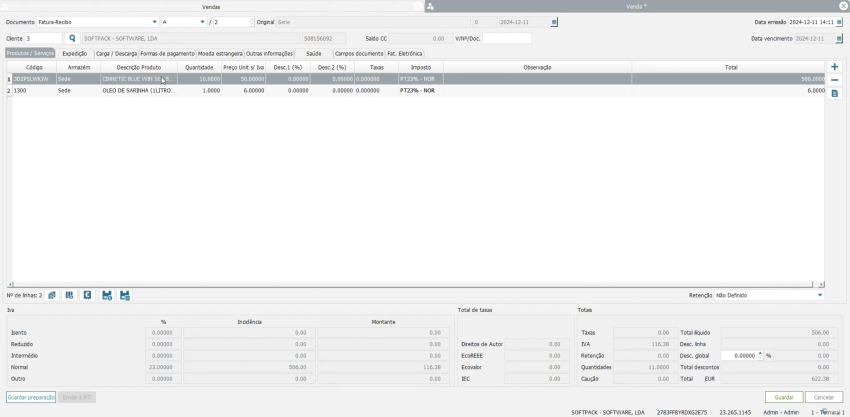Click the Cancelar button
This screenshot has height=417, width=850.
click(824, 397)
